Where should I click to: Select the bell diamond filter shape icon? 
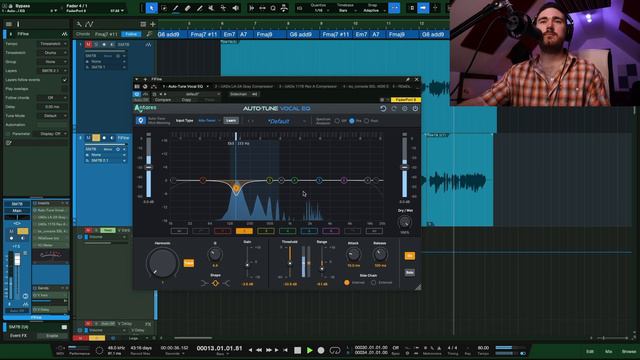tap(216, 283)
